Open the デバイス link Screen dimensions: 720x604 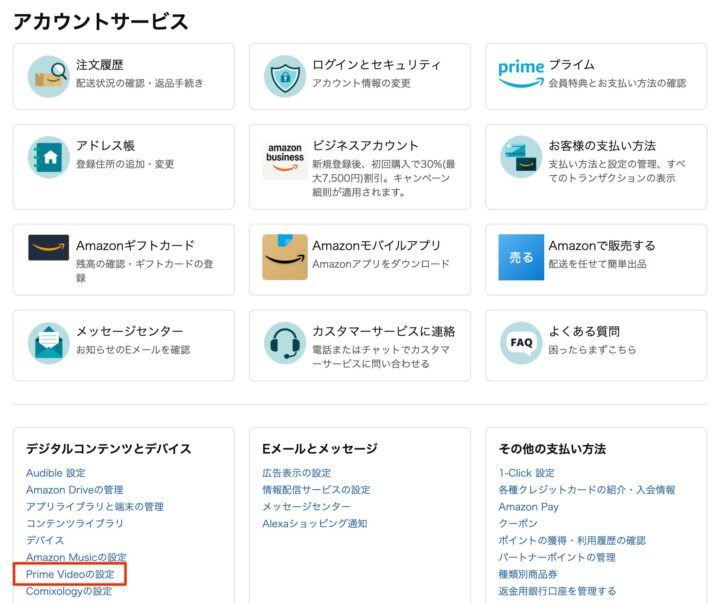(x=45, y=540)
